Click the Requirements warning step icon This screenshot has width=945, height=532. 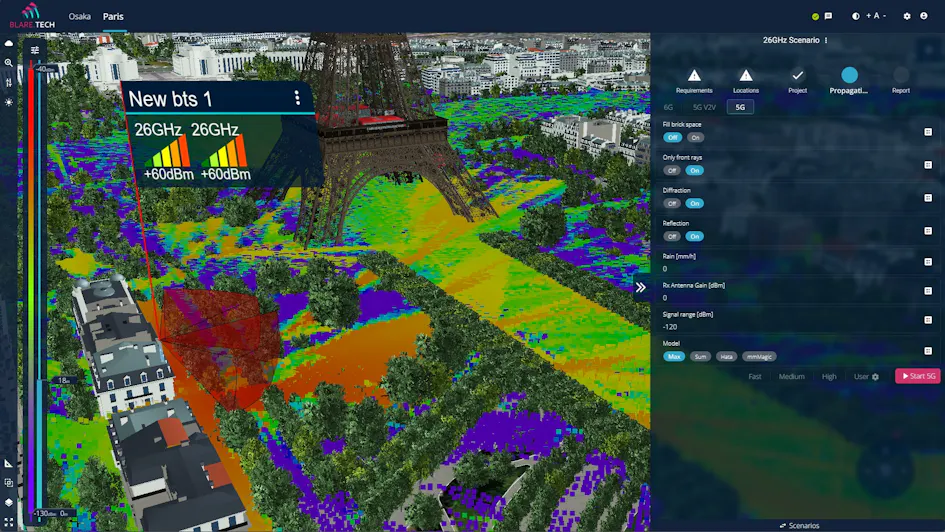[694, 75]
